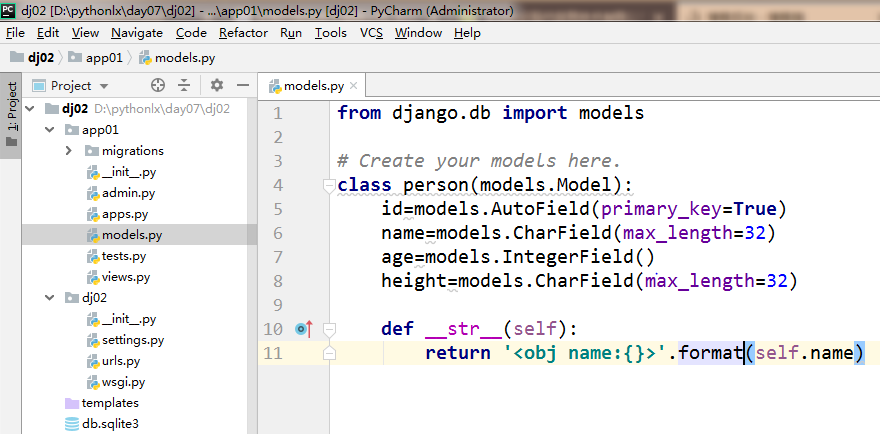The height and width of the screenshot is (434, 880).
Task: Click on '__str__' method name
Action: (463, 328)
